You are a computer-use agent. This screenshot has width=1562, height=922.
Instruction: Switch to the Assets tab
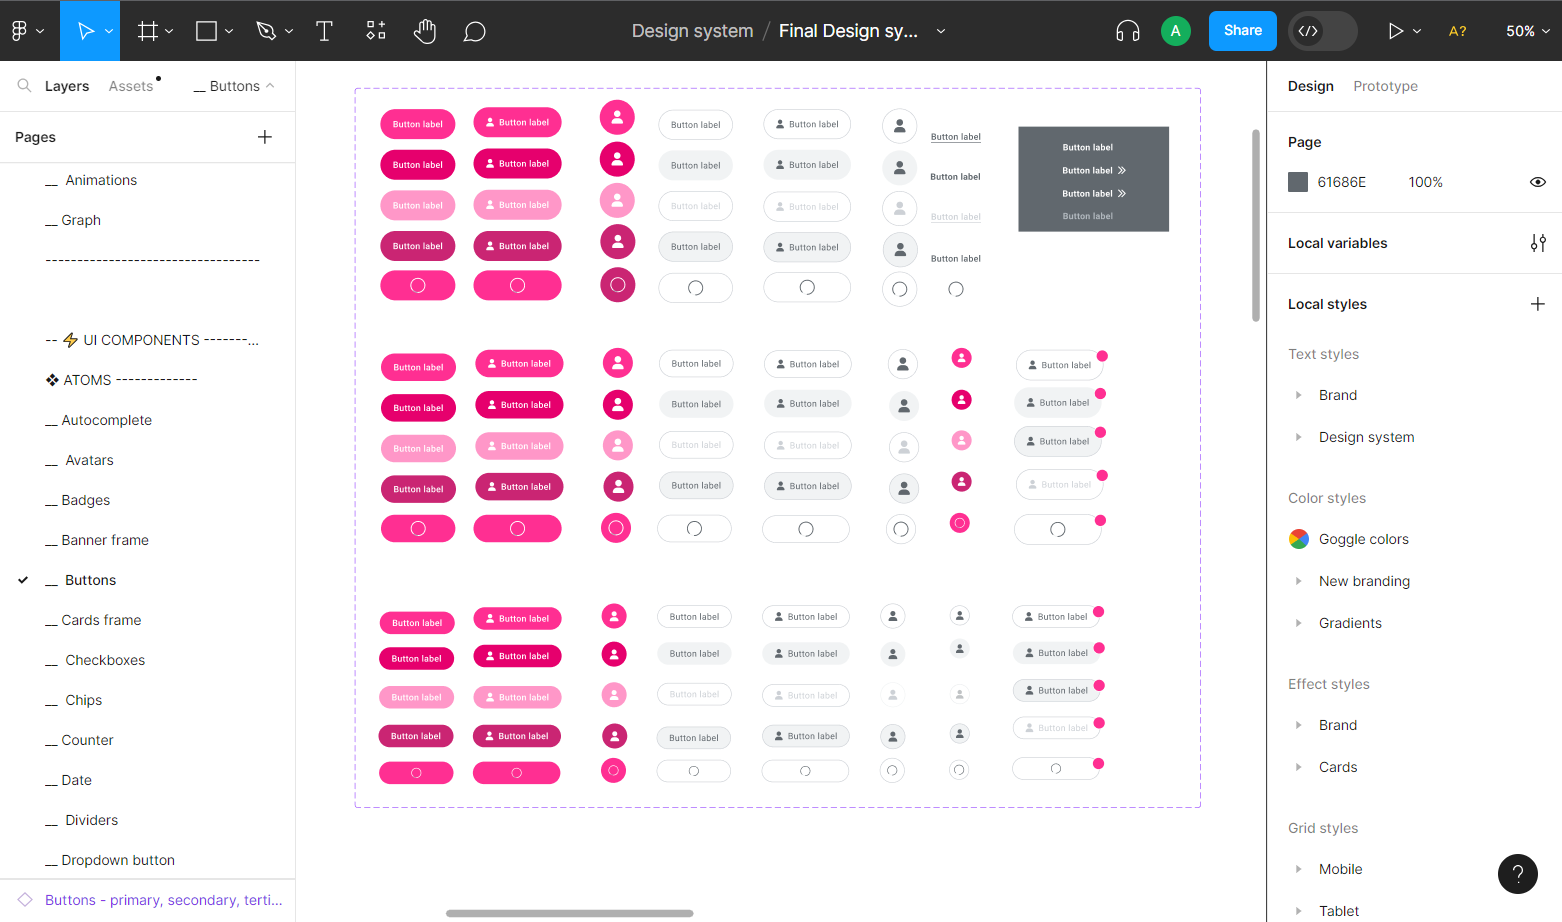click(x=131, y=86)
